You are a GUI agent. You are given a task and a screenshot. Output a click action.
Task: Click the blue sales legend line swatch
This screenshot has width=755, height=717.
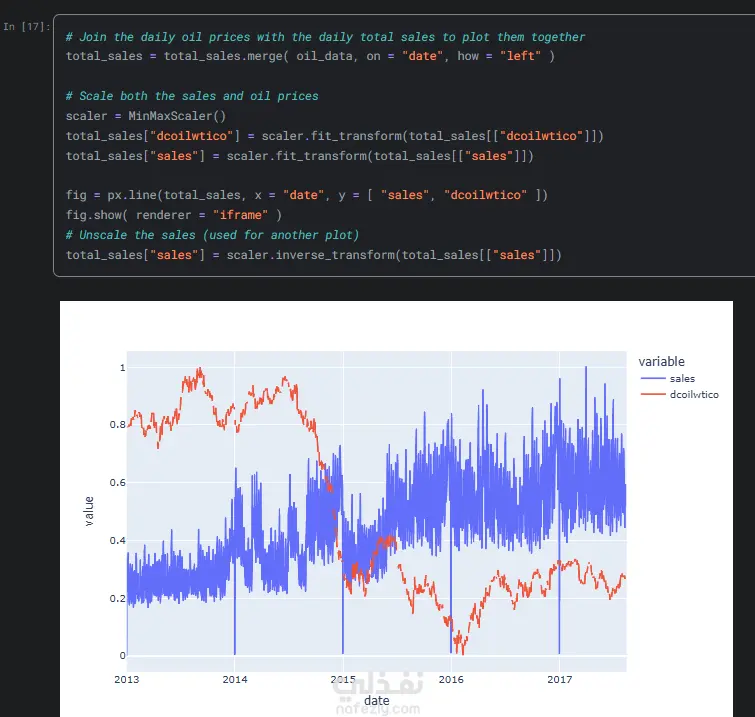click(653, 379)
